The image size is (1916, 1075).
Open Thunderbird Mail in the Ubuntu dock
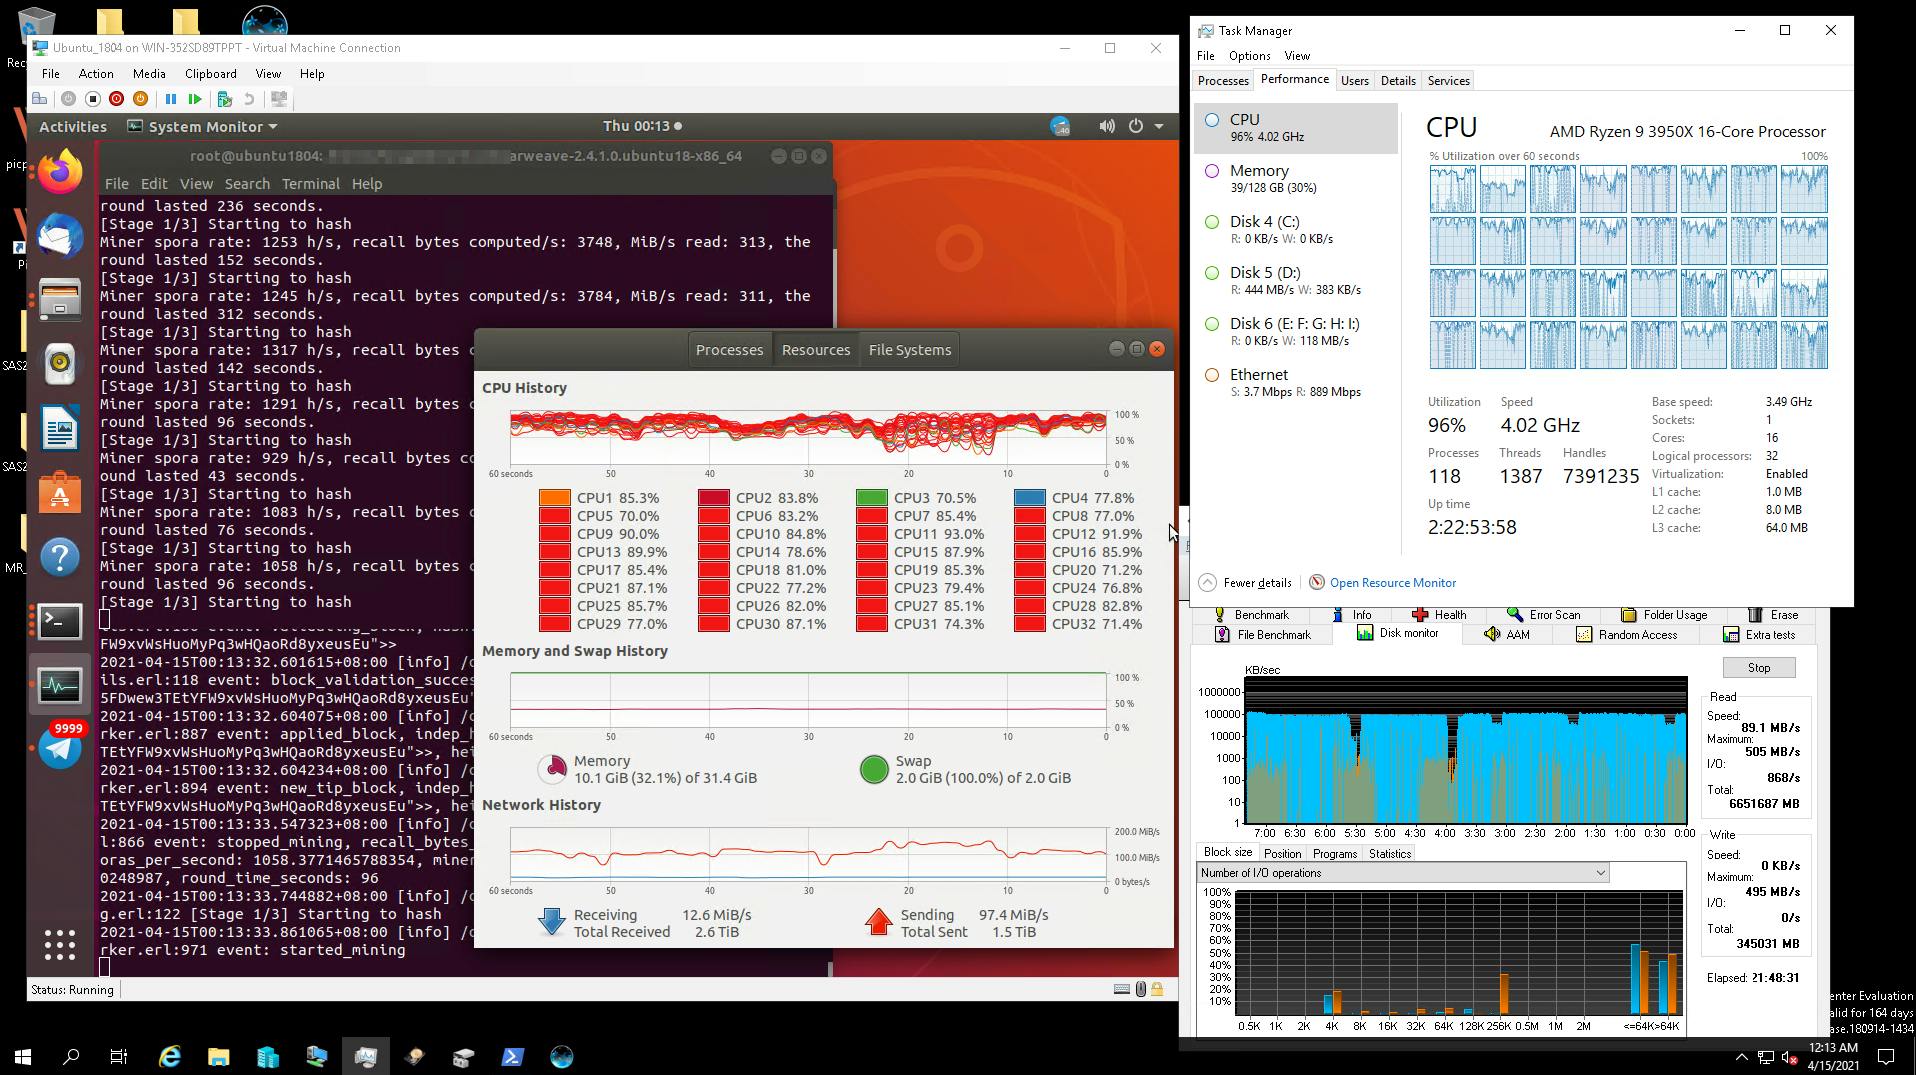(x=60, y=236)
